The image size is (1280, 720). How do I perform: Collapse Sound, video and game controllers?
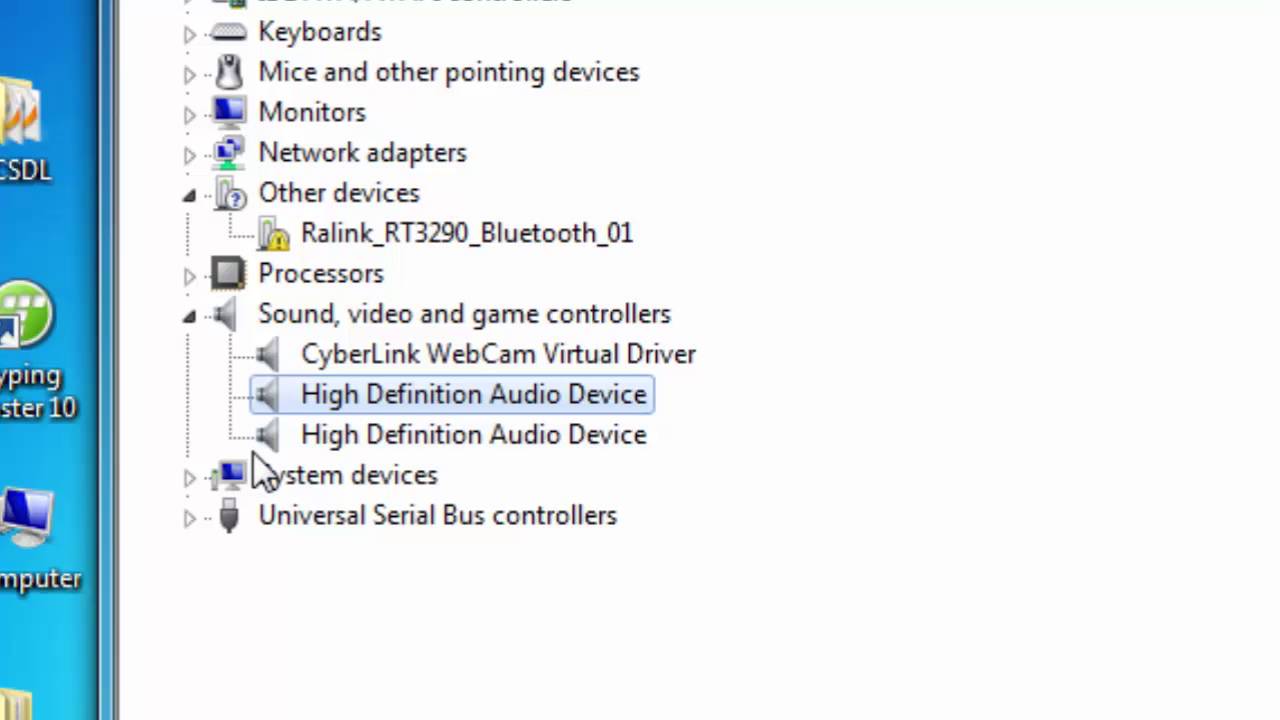190,317
